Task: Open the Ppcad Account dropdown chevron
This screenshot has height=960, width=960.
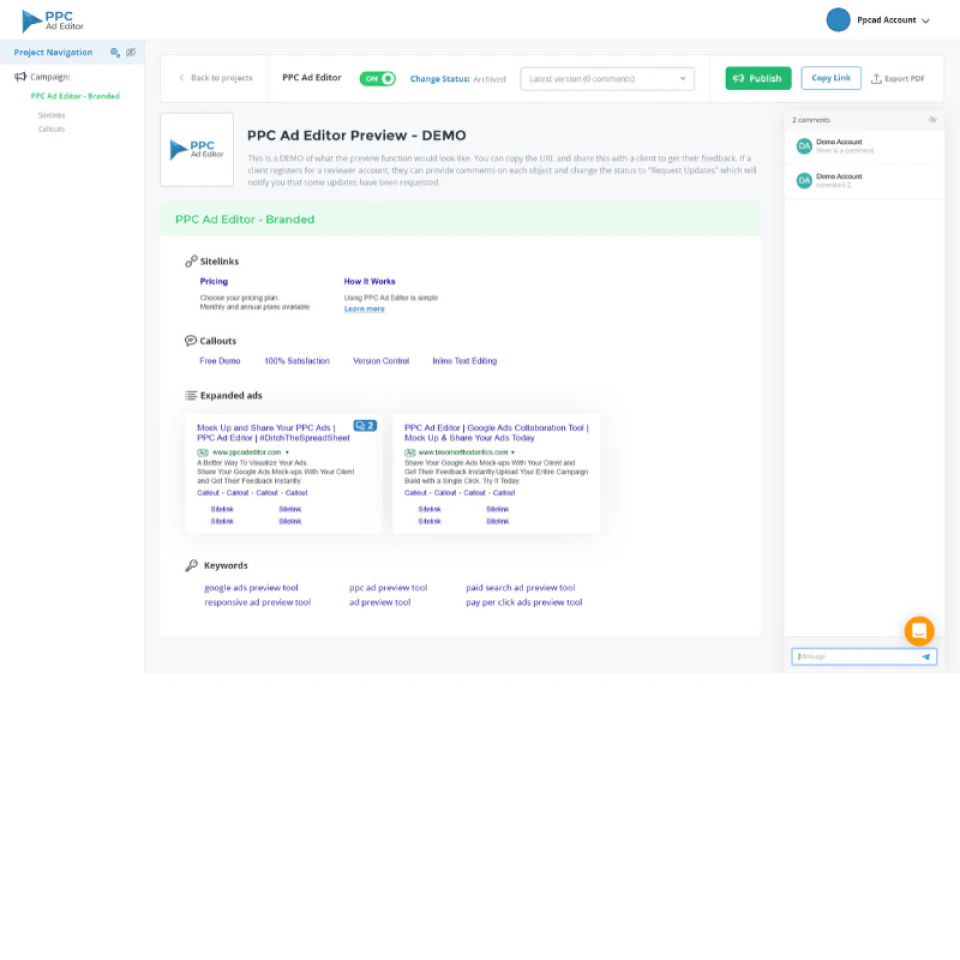Action: (926, 21)
